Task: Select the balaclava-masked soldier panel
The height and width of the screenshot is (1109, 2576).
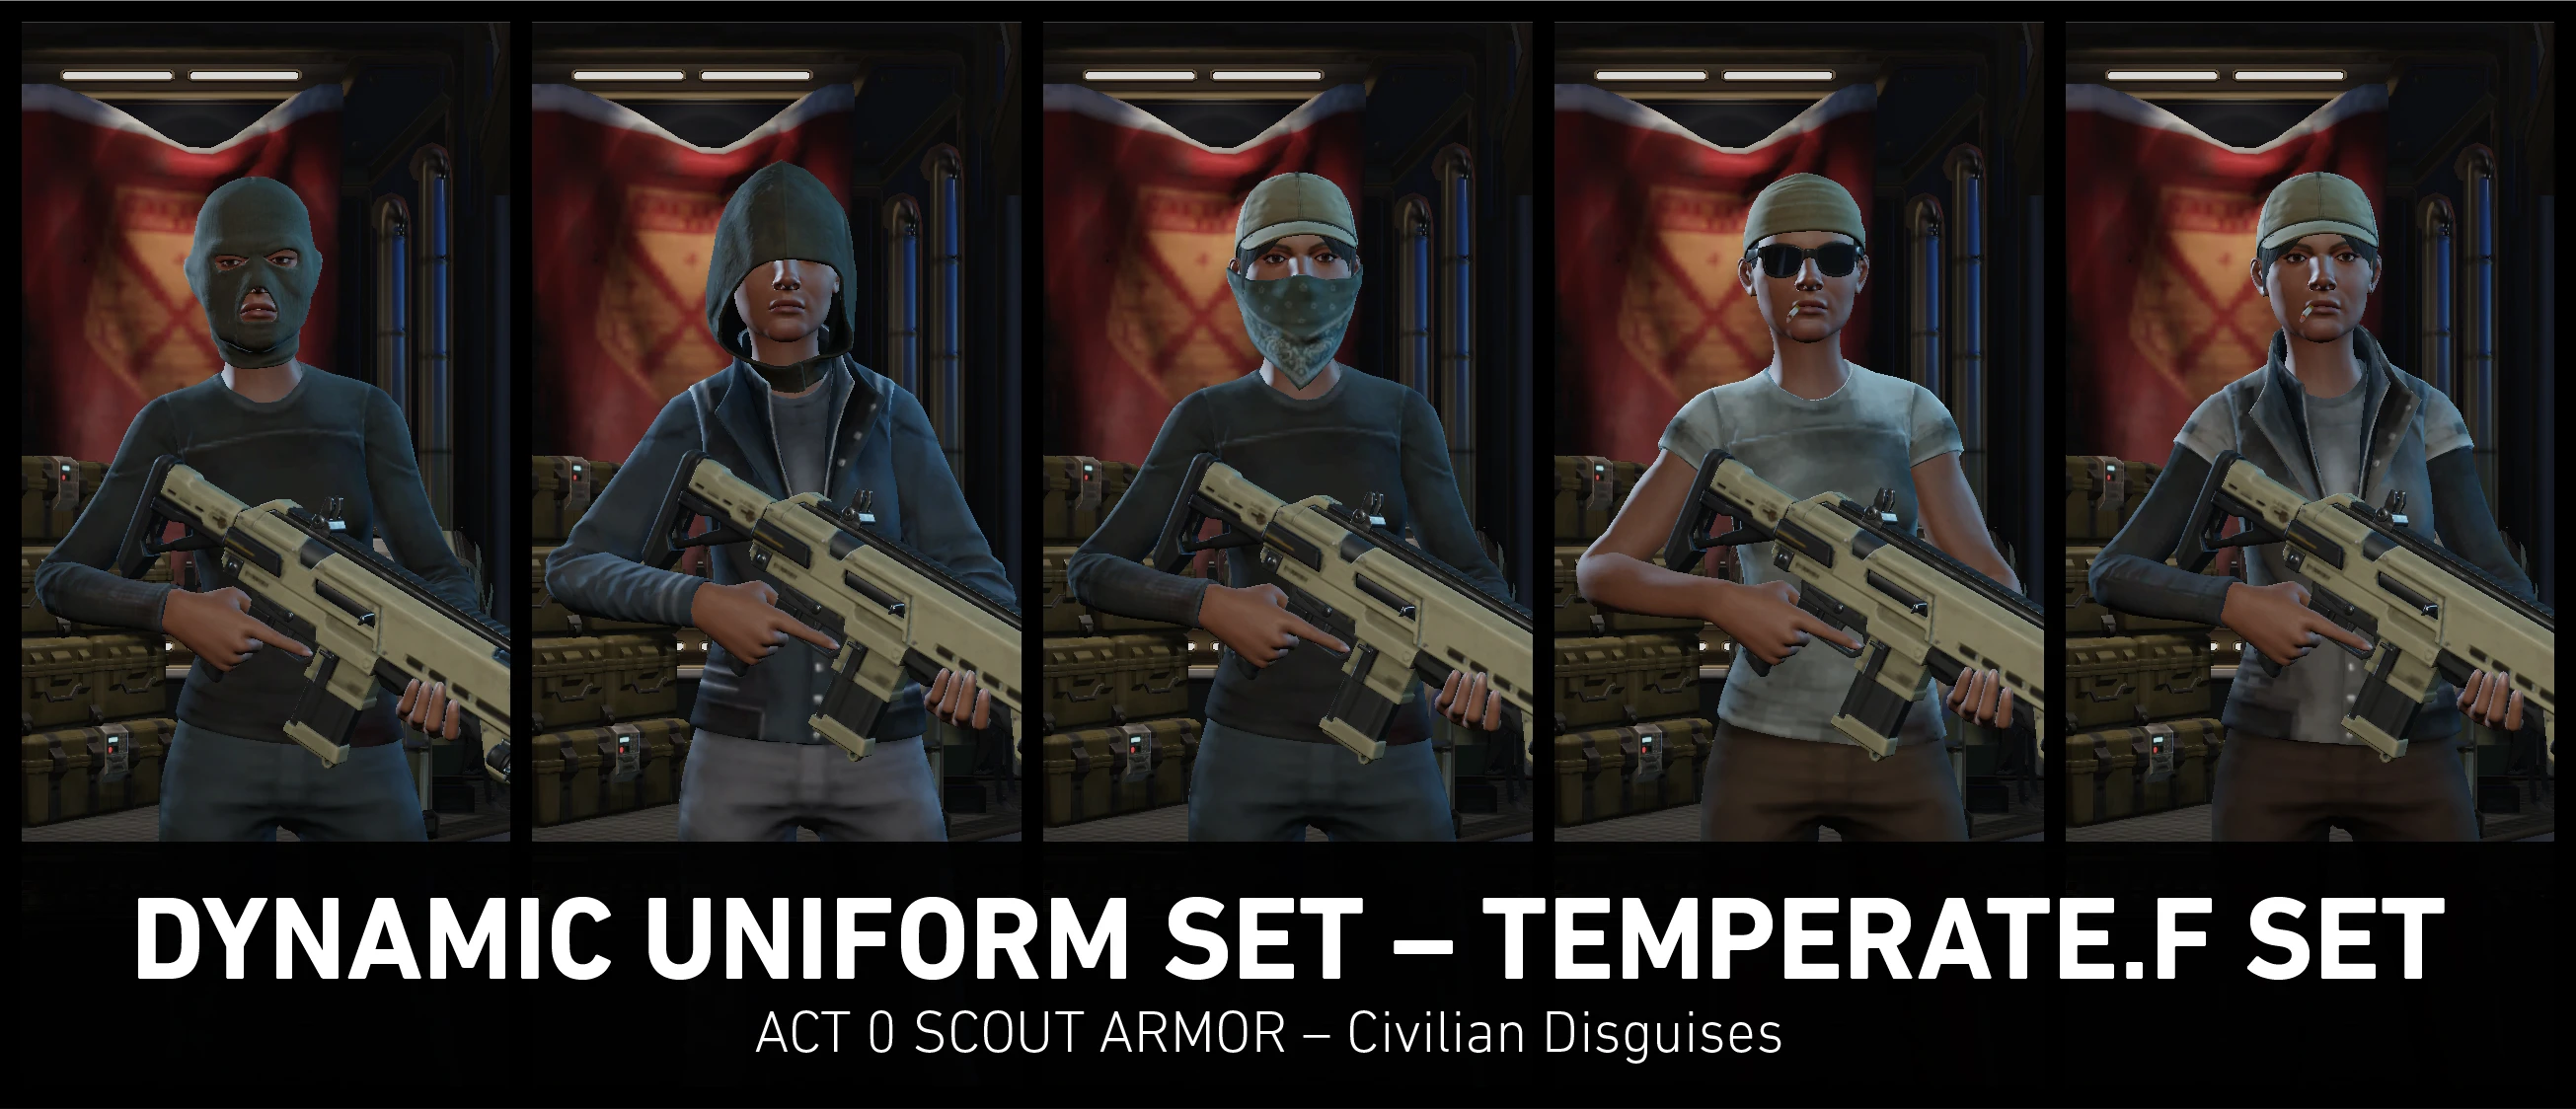Action: tap(266, 431)
